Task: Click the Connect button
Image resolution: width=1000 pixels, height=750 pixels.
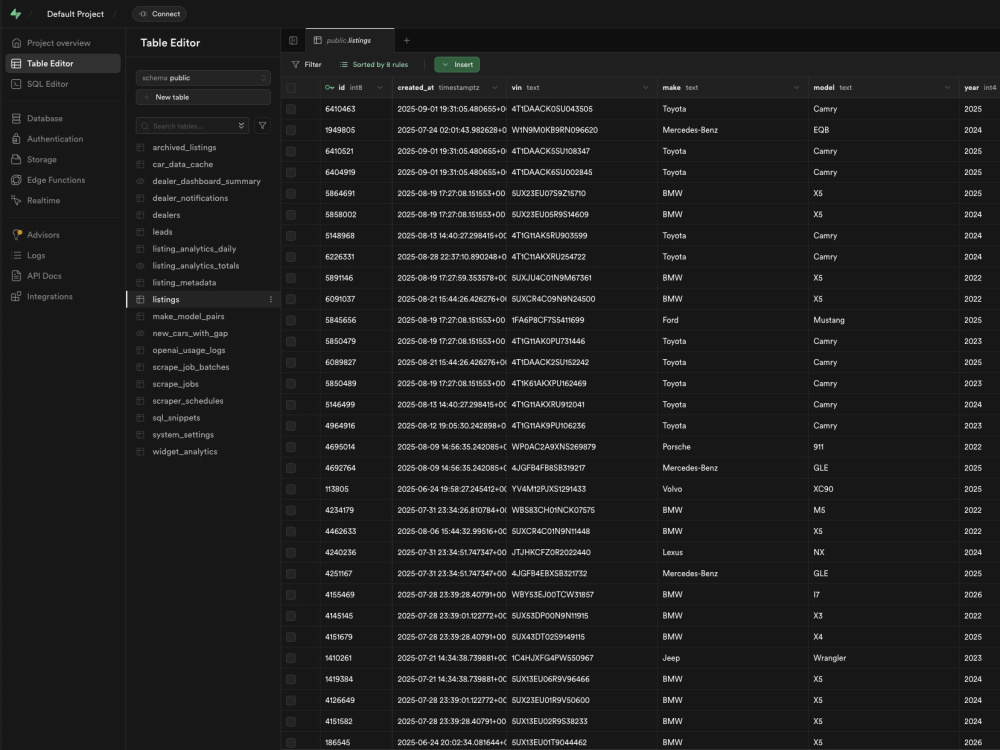Action: pyautogui.click(x=159, y=14)
